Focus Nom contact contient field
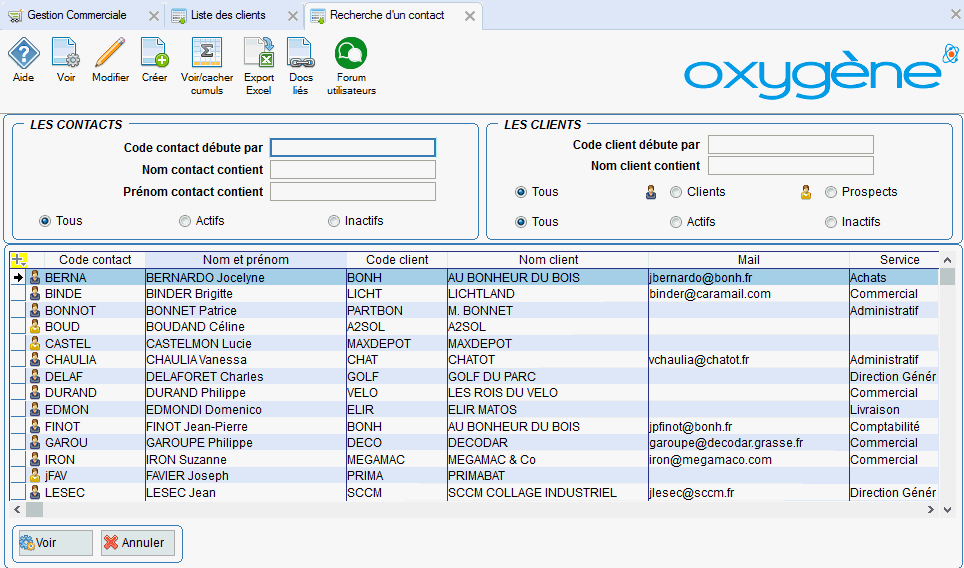This screenshot has width=964, height=568. pos(353,170)
